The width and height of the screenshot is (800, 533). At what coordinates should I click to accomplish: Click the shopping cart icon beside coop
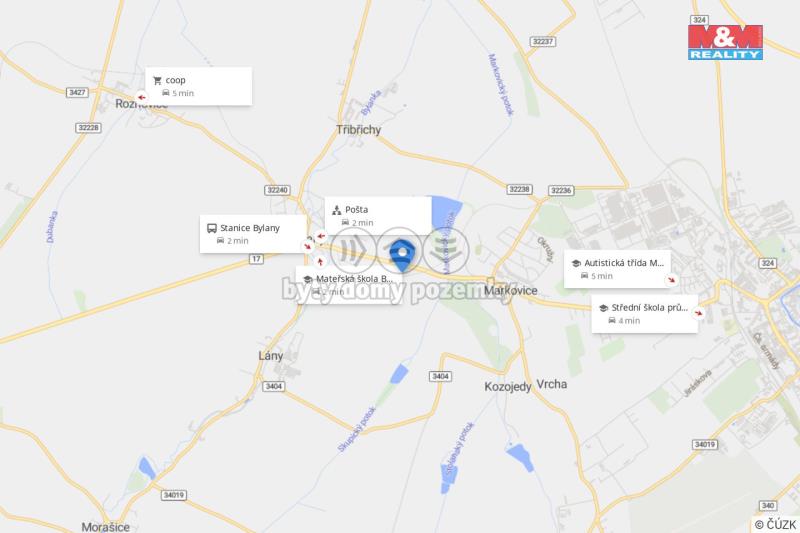(157, 81)
